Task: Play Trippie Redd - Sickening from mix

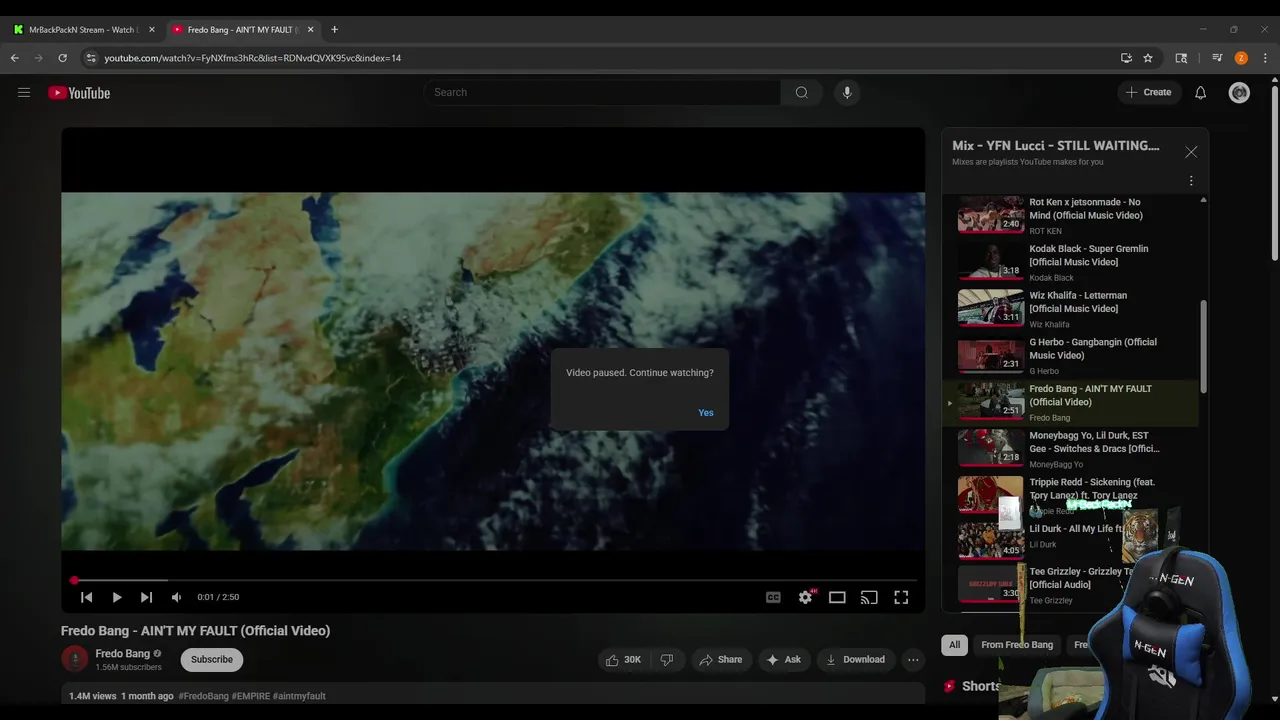Action: (1071, 495)
